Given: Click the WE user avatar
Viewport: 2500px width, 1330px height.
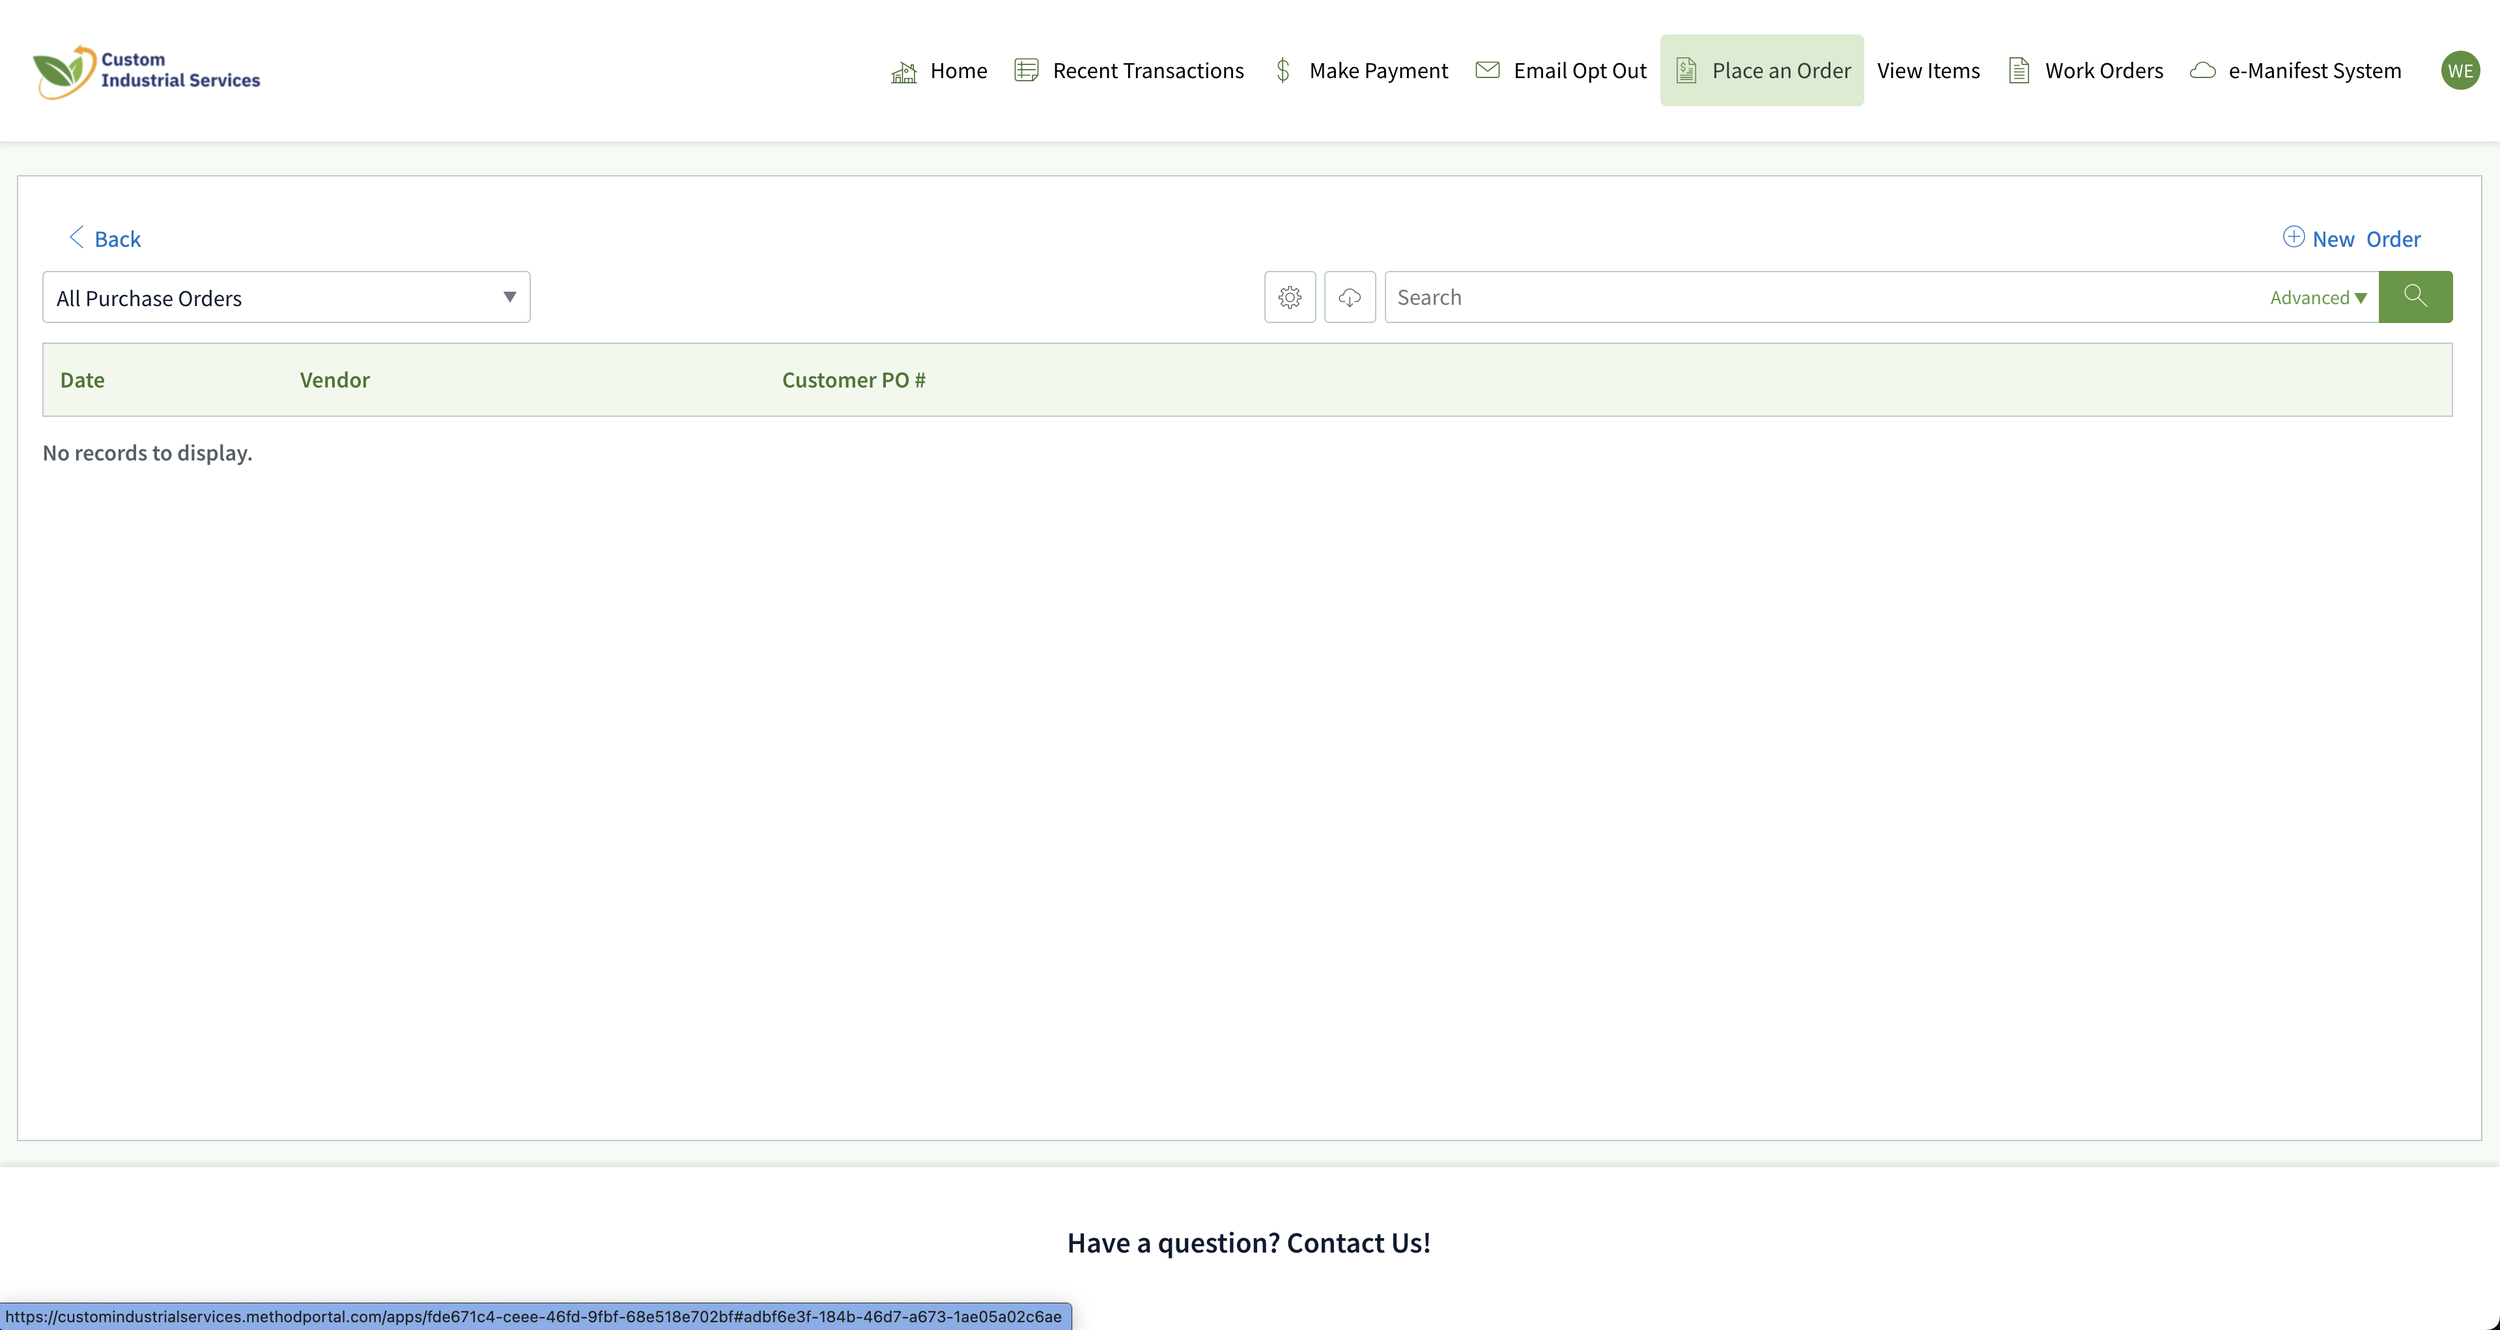Looking at the screenshot, I should 2459,71.
